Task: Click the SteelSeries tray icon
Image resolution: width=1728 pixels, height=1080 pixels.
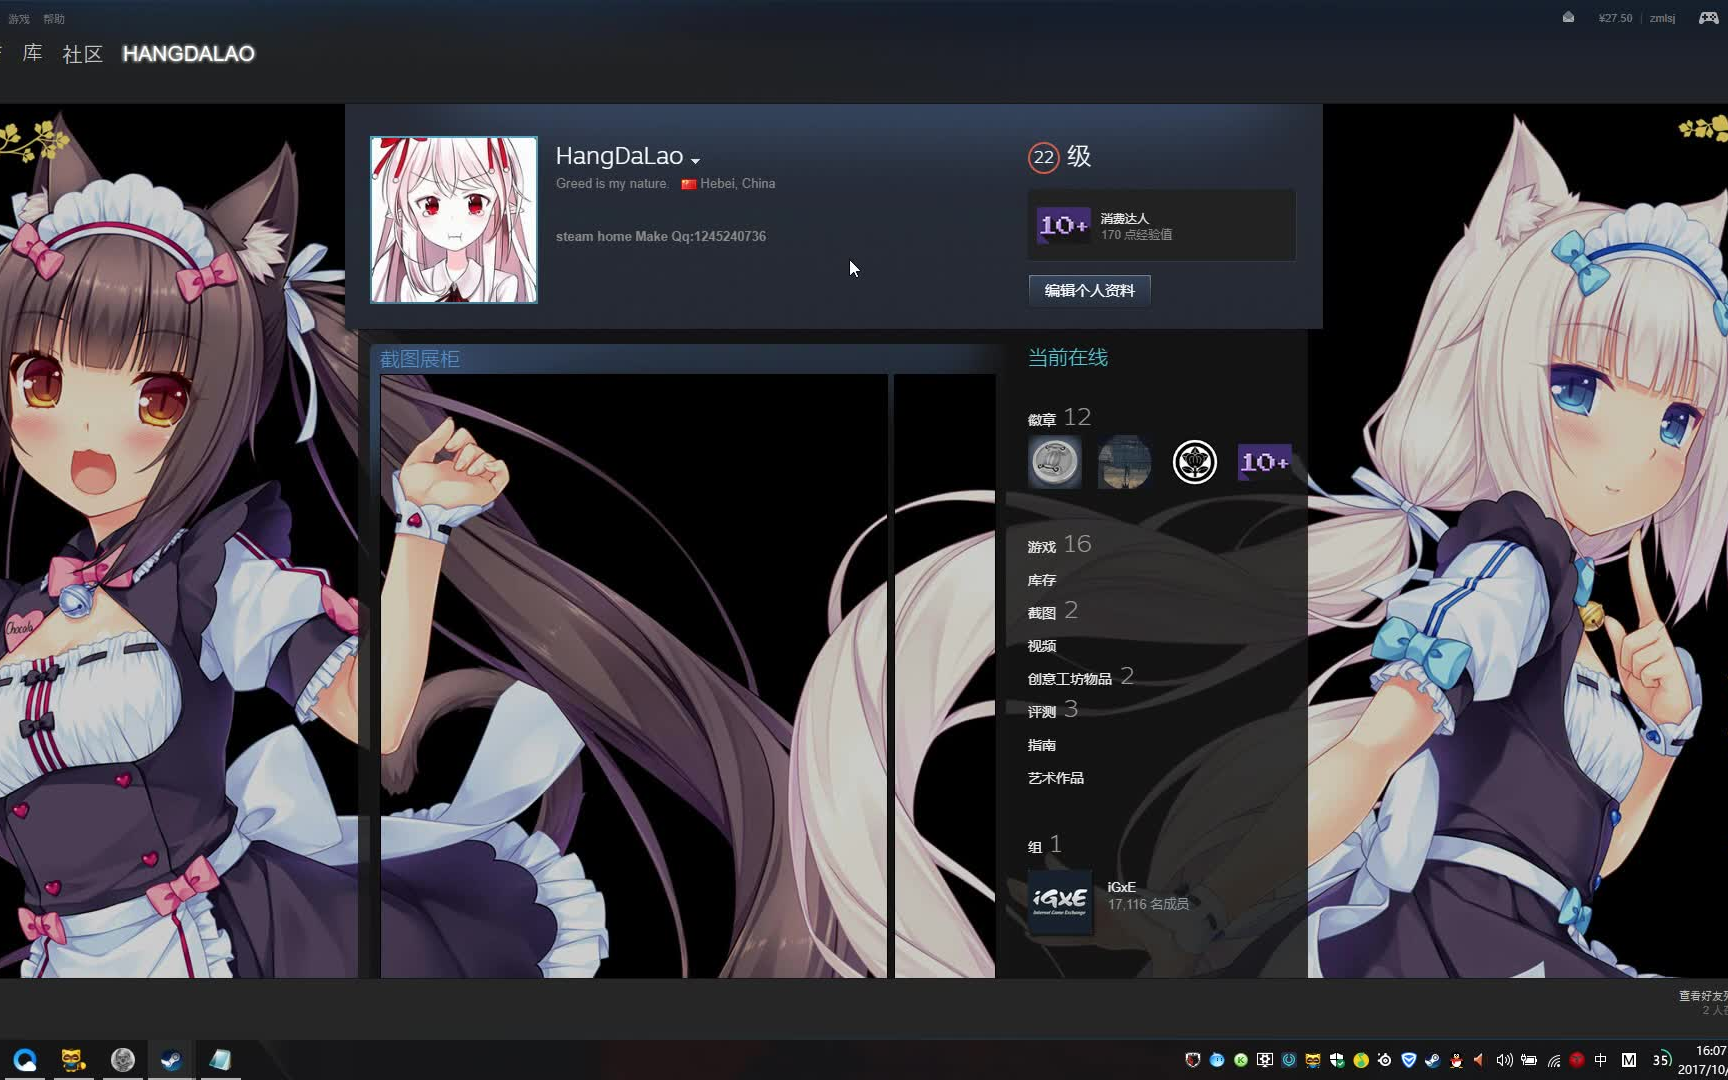Action: 1384,1060
